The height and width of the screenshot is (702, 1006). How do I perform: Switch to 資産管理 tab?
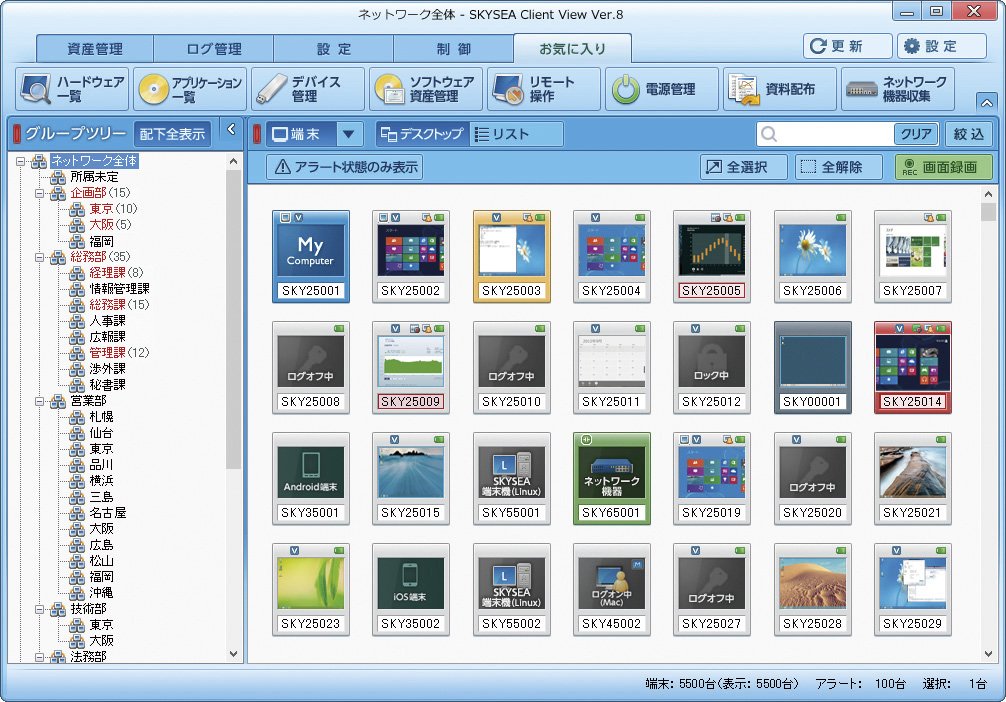click(95, 49)
